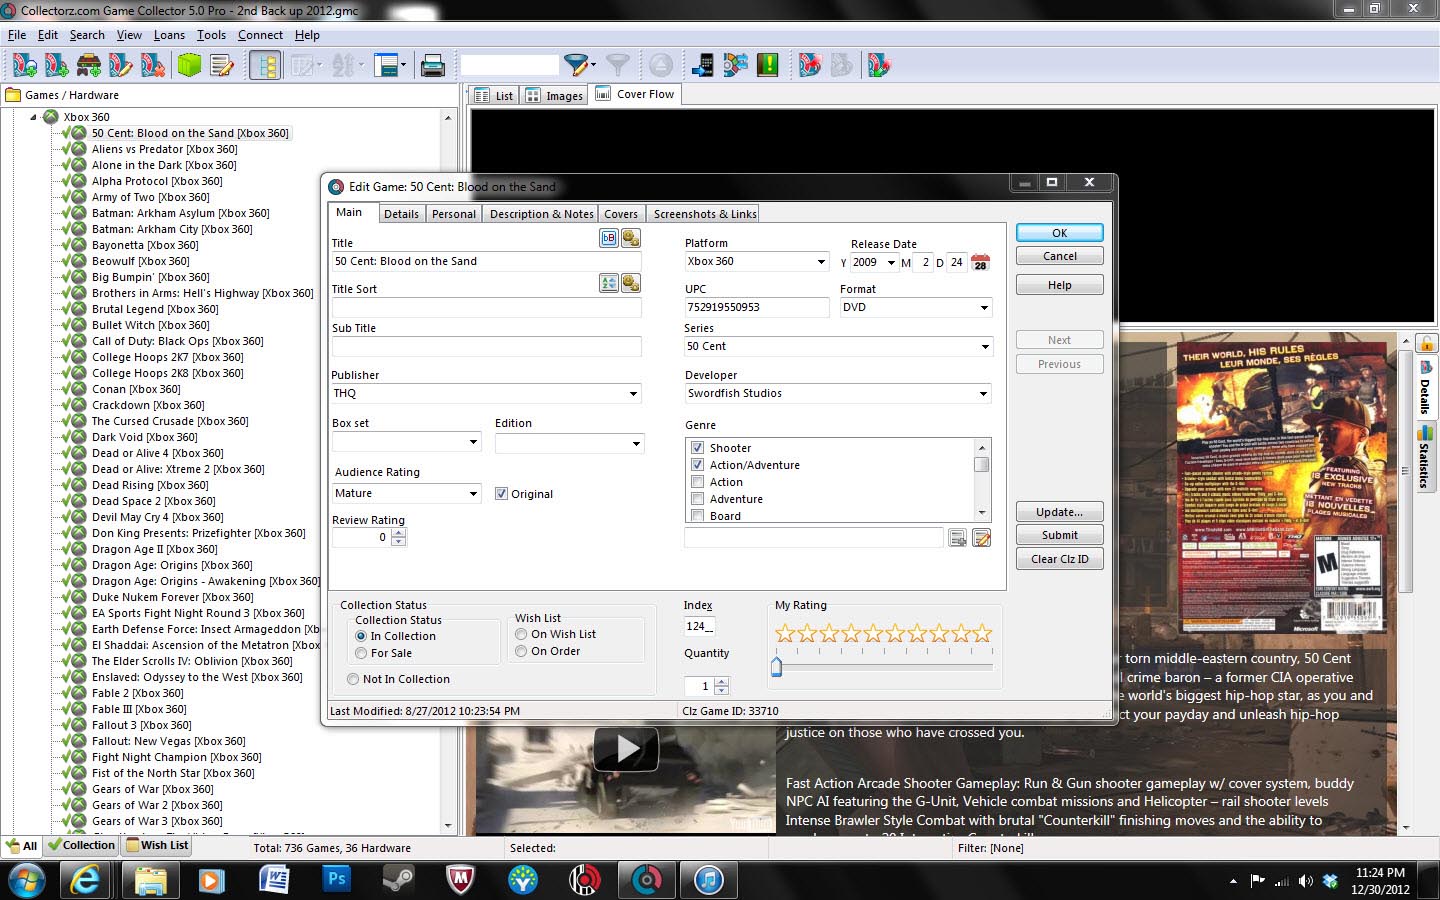The height and width of the screenshot is (900, 1440).
Task: Click the A-Z icon above Title Sort field
Action: tap(609, 284)
